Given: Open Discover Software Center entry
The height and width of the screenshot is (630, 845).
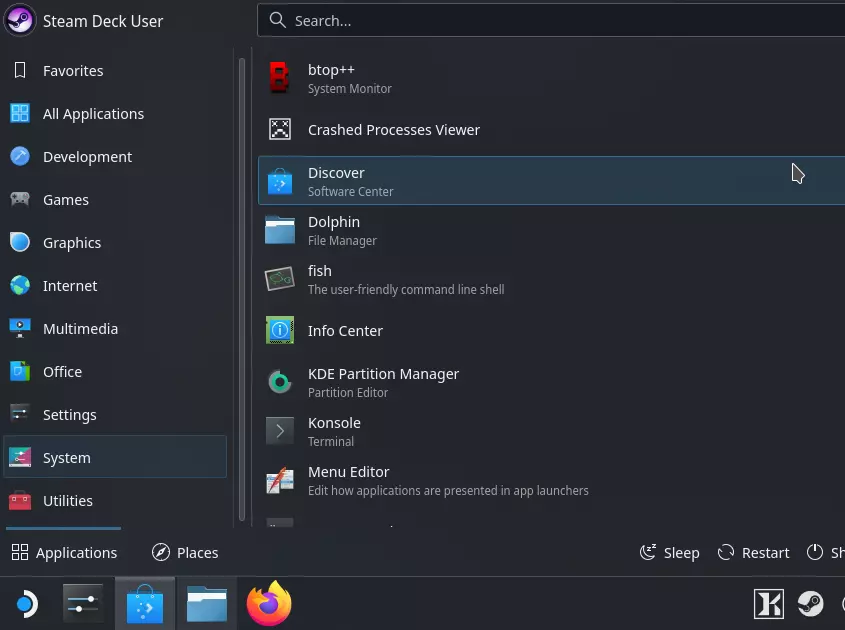Looking at the screenshot, I should (551, 181).
